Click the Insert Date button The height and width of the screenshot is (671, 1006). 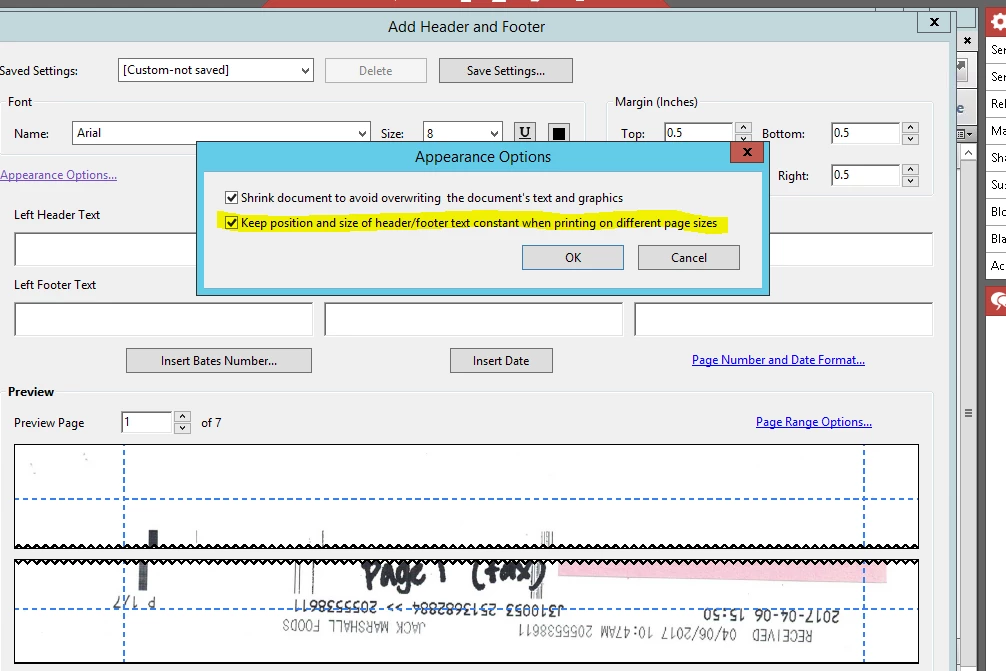(501, 361)
